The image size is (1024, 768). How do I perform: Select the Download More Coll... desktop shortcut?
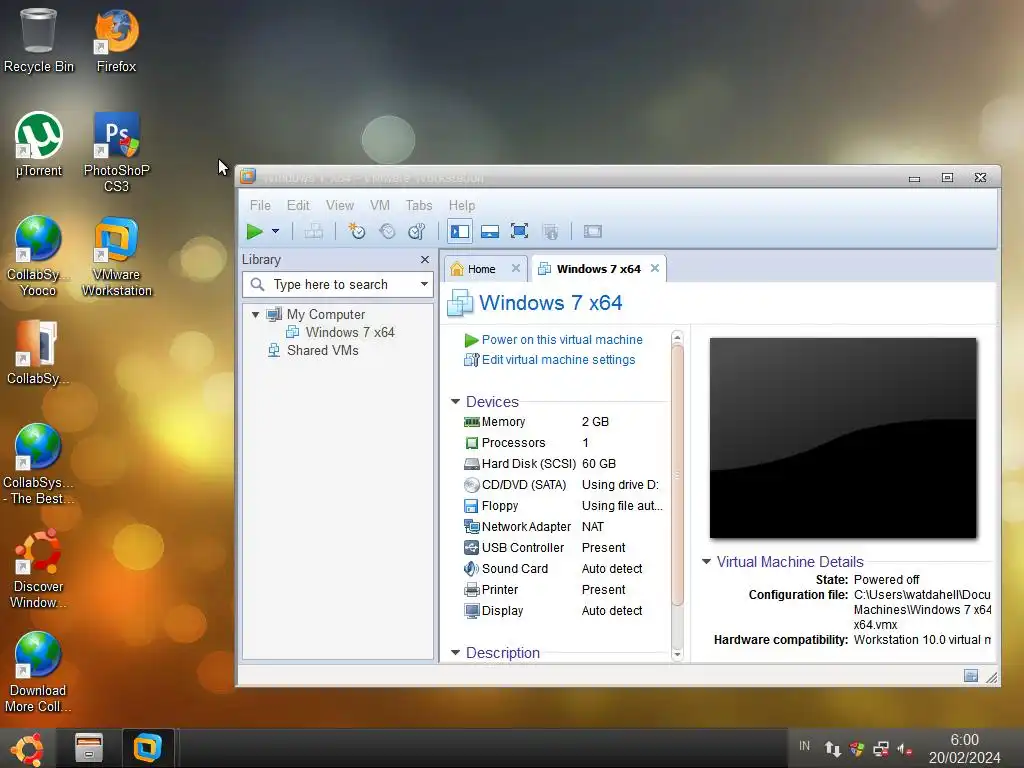38,673
